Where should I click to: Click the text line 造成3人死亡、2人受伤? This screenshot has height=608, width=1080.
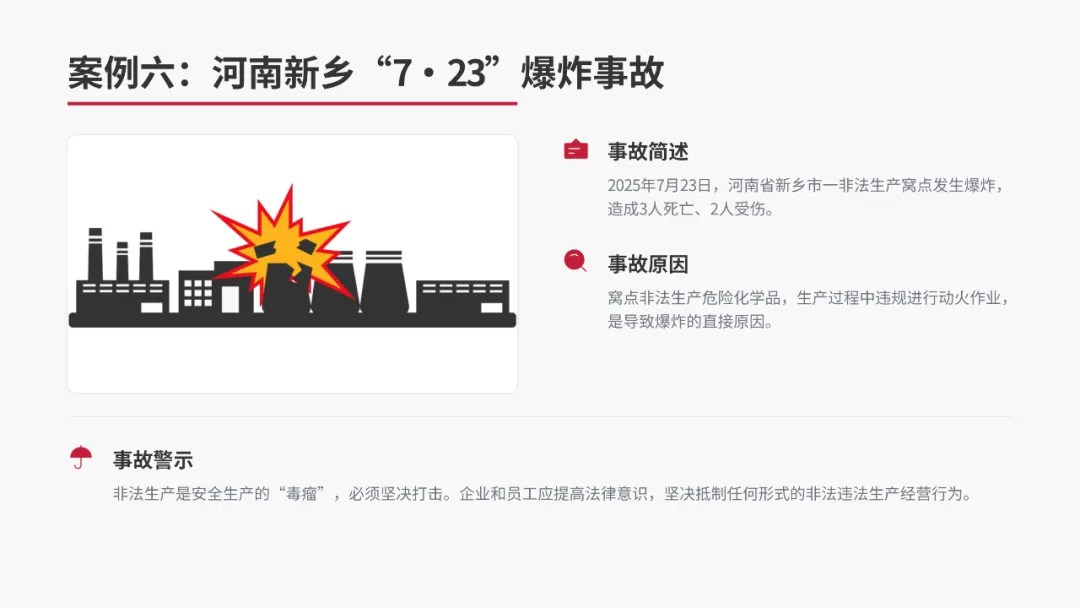tap(691, 209)
